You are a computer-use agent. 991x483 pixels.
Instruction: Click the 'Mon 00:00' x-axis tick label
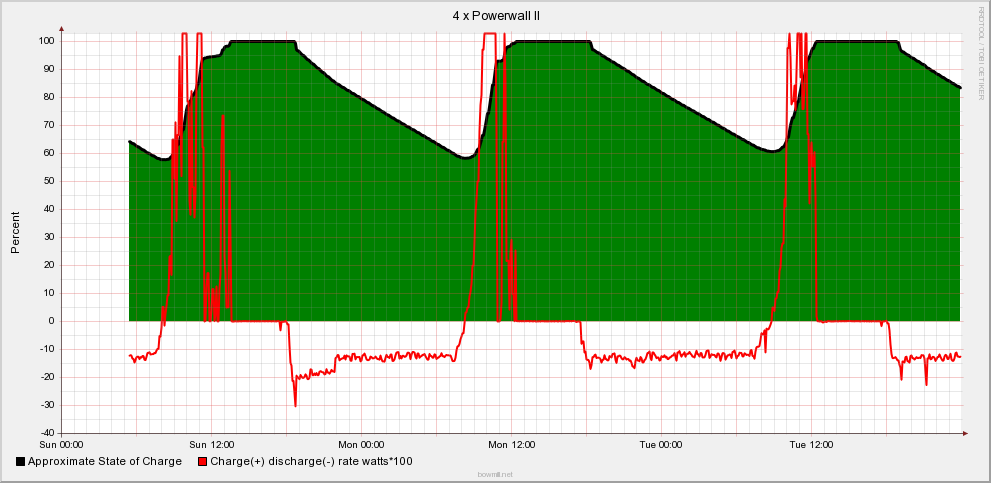tap(361, 445)
